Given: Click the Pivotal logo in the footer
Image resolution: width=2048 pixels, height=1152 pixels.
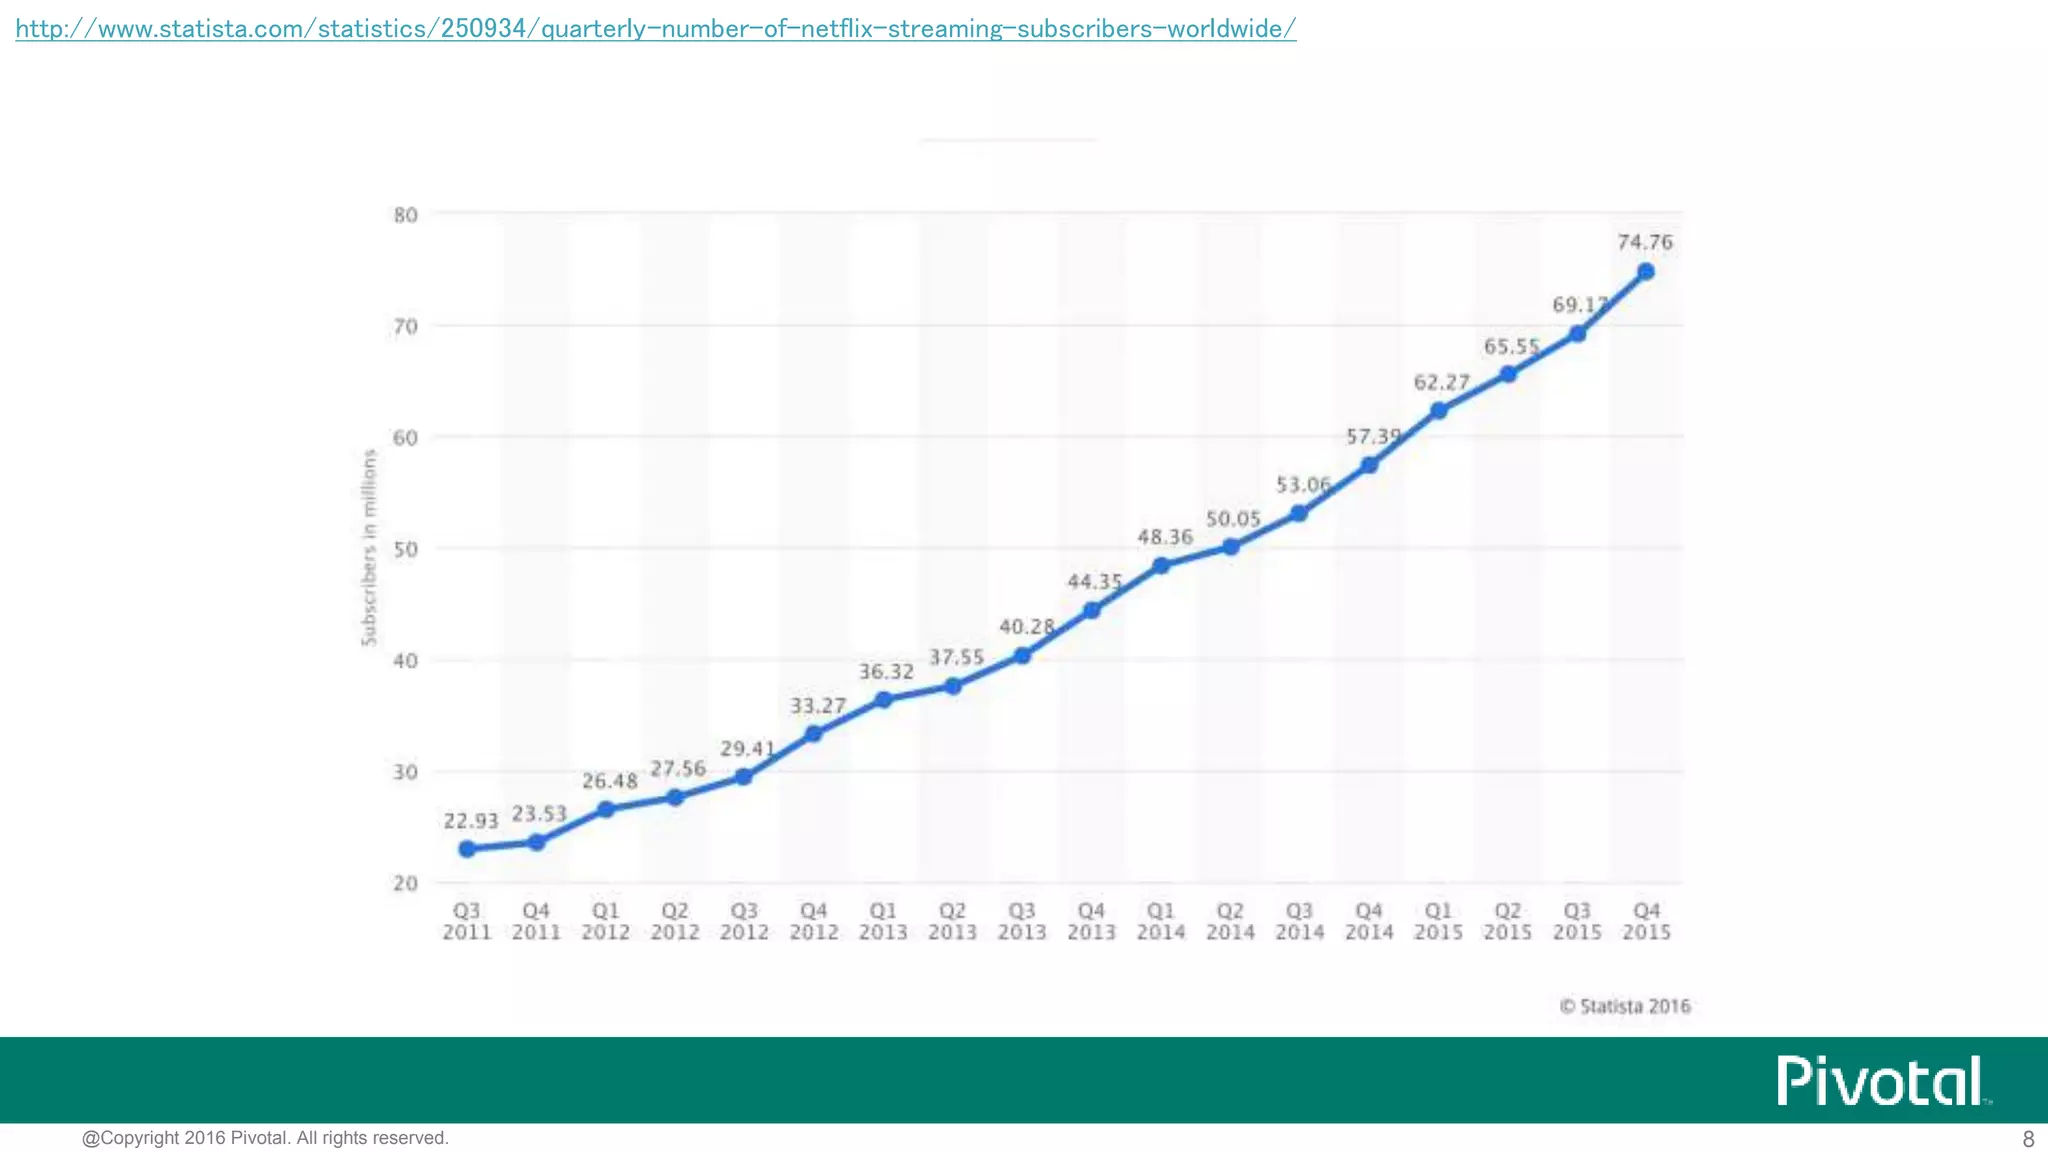Looking at the screenshot, I should (1882, 1081).
